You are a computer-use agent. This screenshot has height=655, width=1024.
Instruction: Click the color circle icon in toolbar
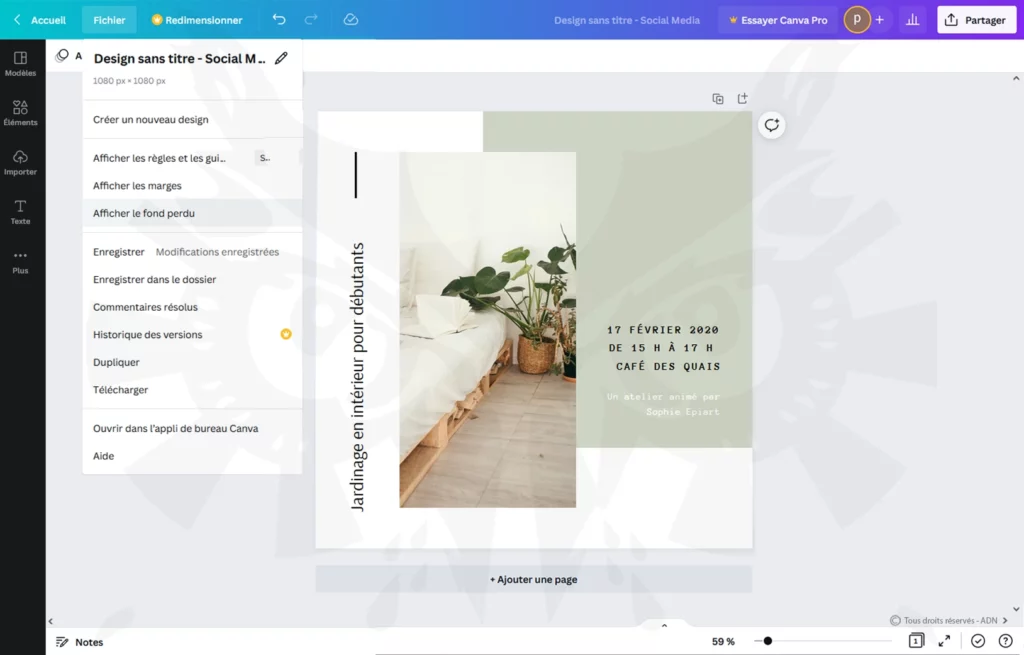click(62, 56)
